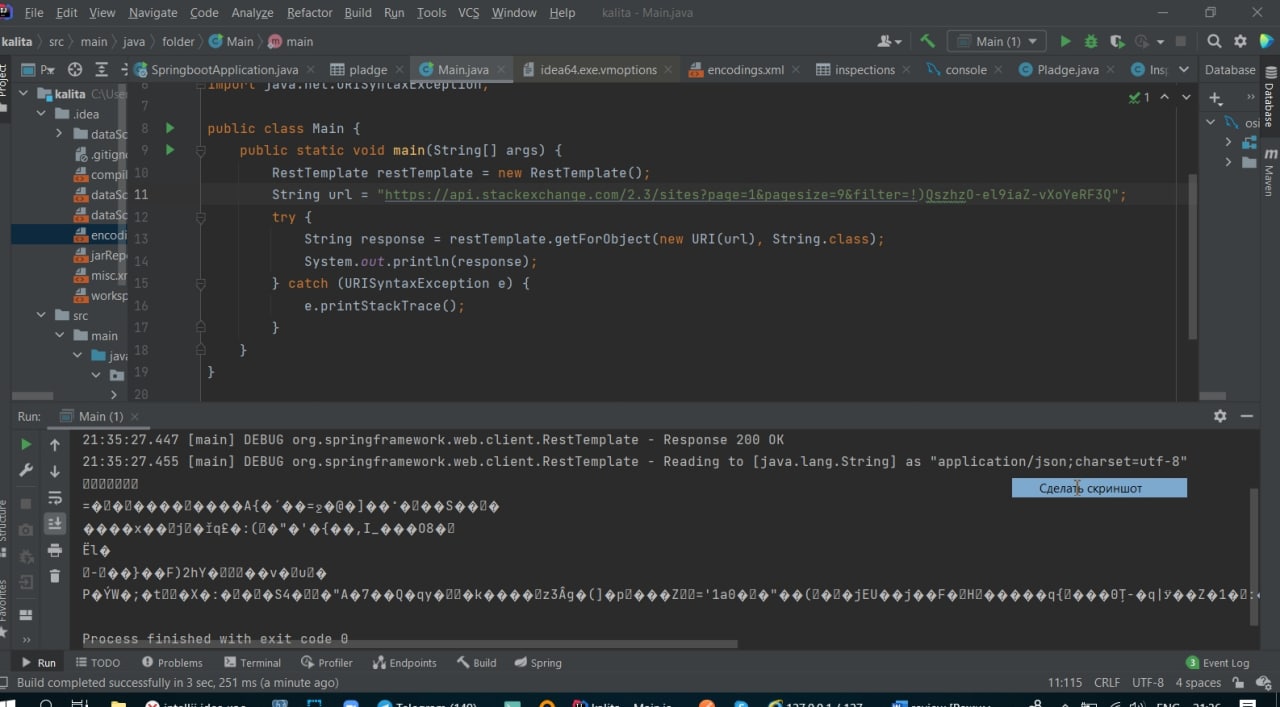
Task: Open the Endpoints tool window
Action: [404, 662]
